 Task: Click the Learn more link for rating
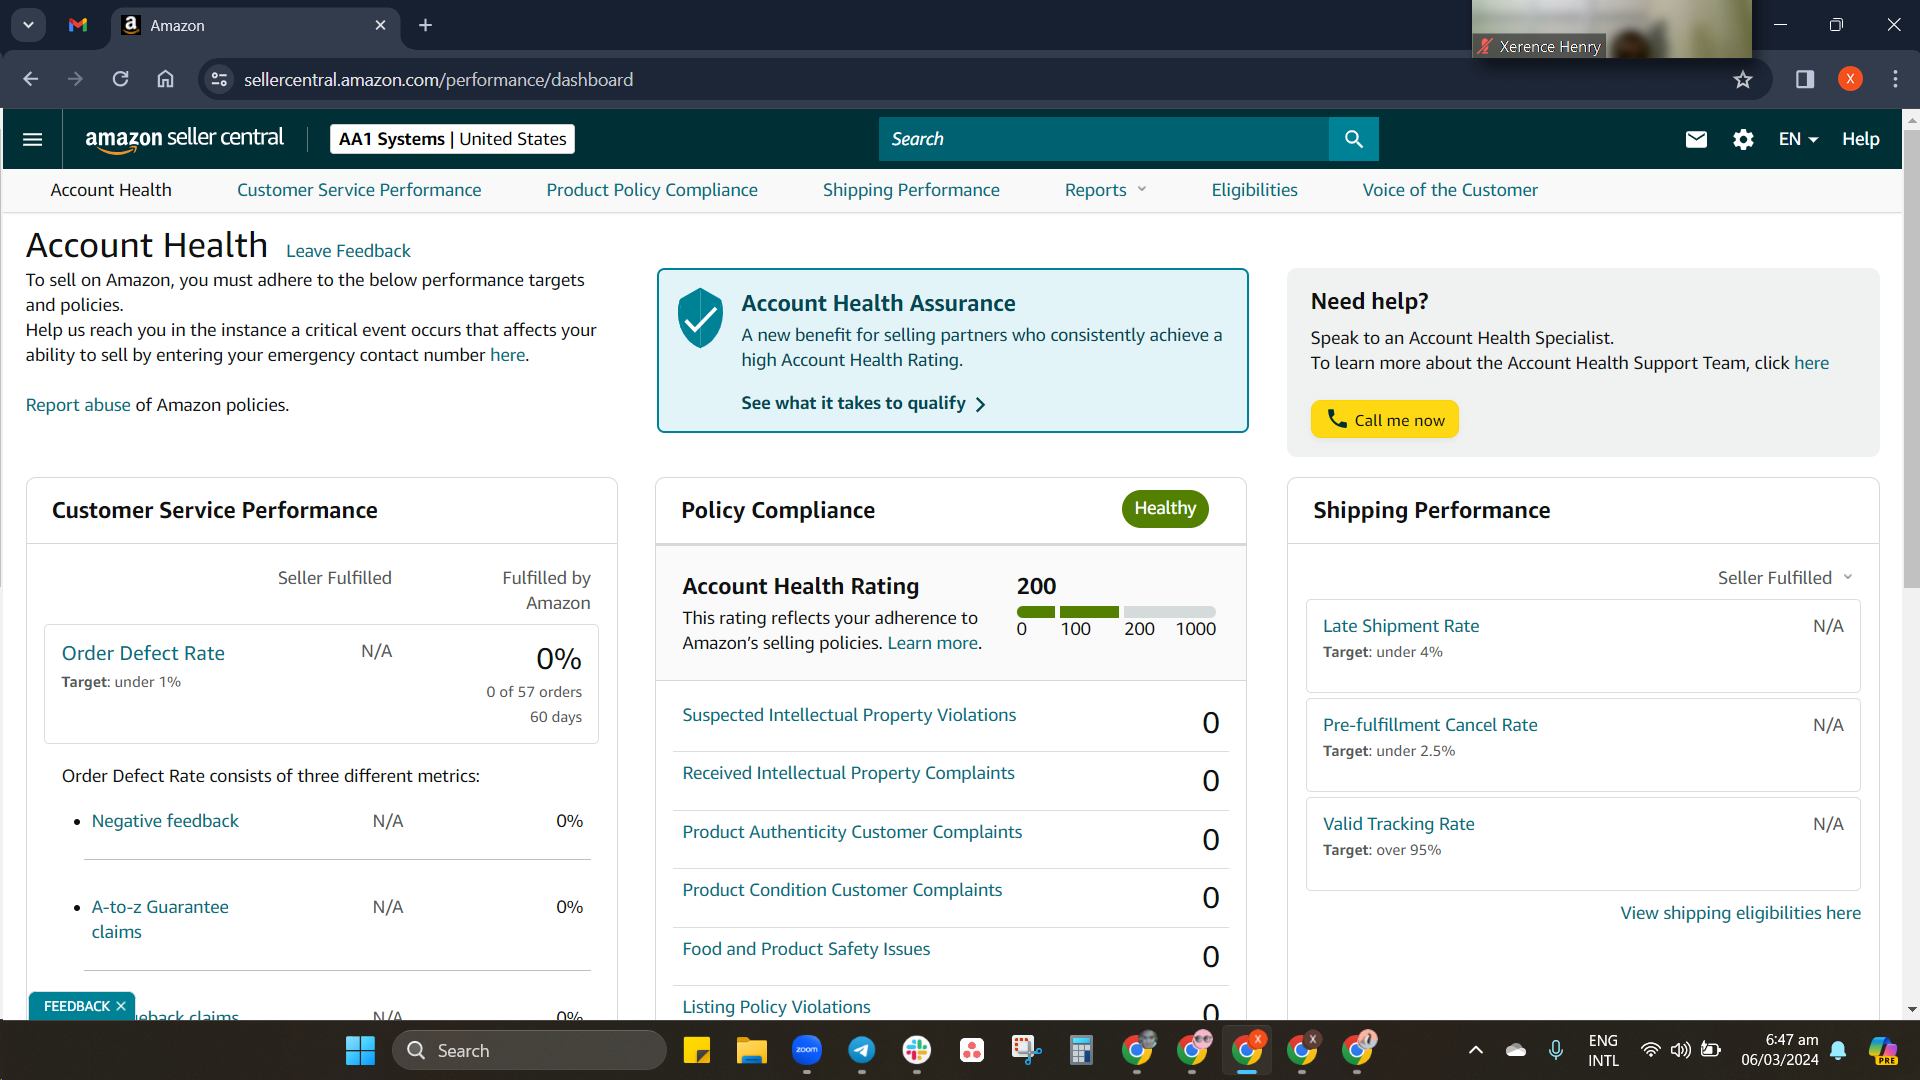pyautogui.click(x=933, y=643)
